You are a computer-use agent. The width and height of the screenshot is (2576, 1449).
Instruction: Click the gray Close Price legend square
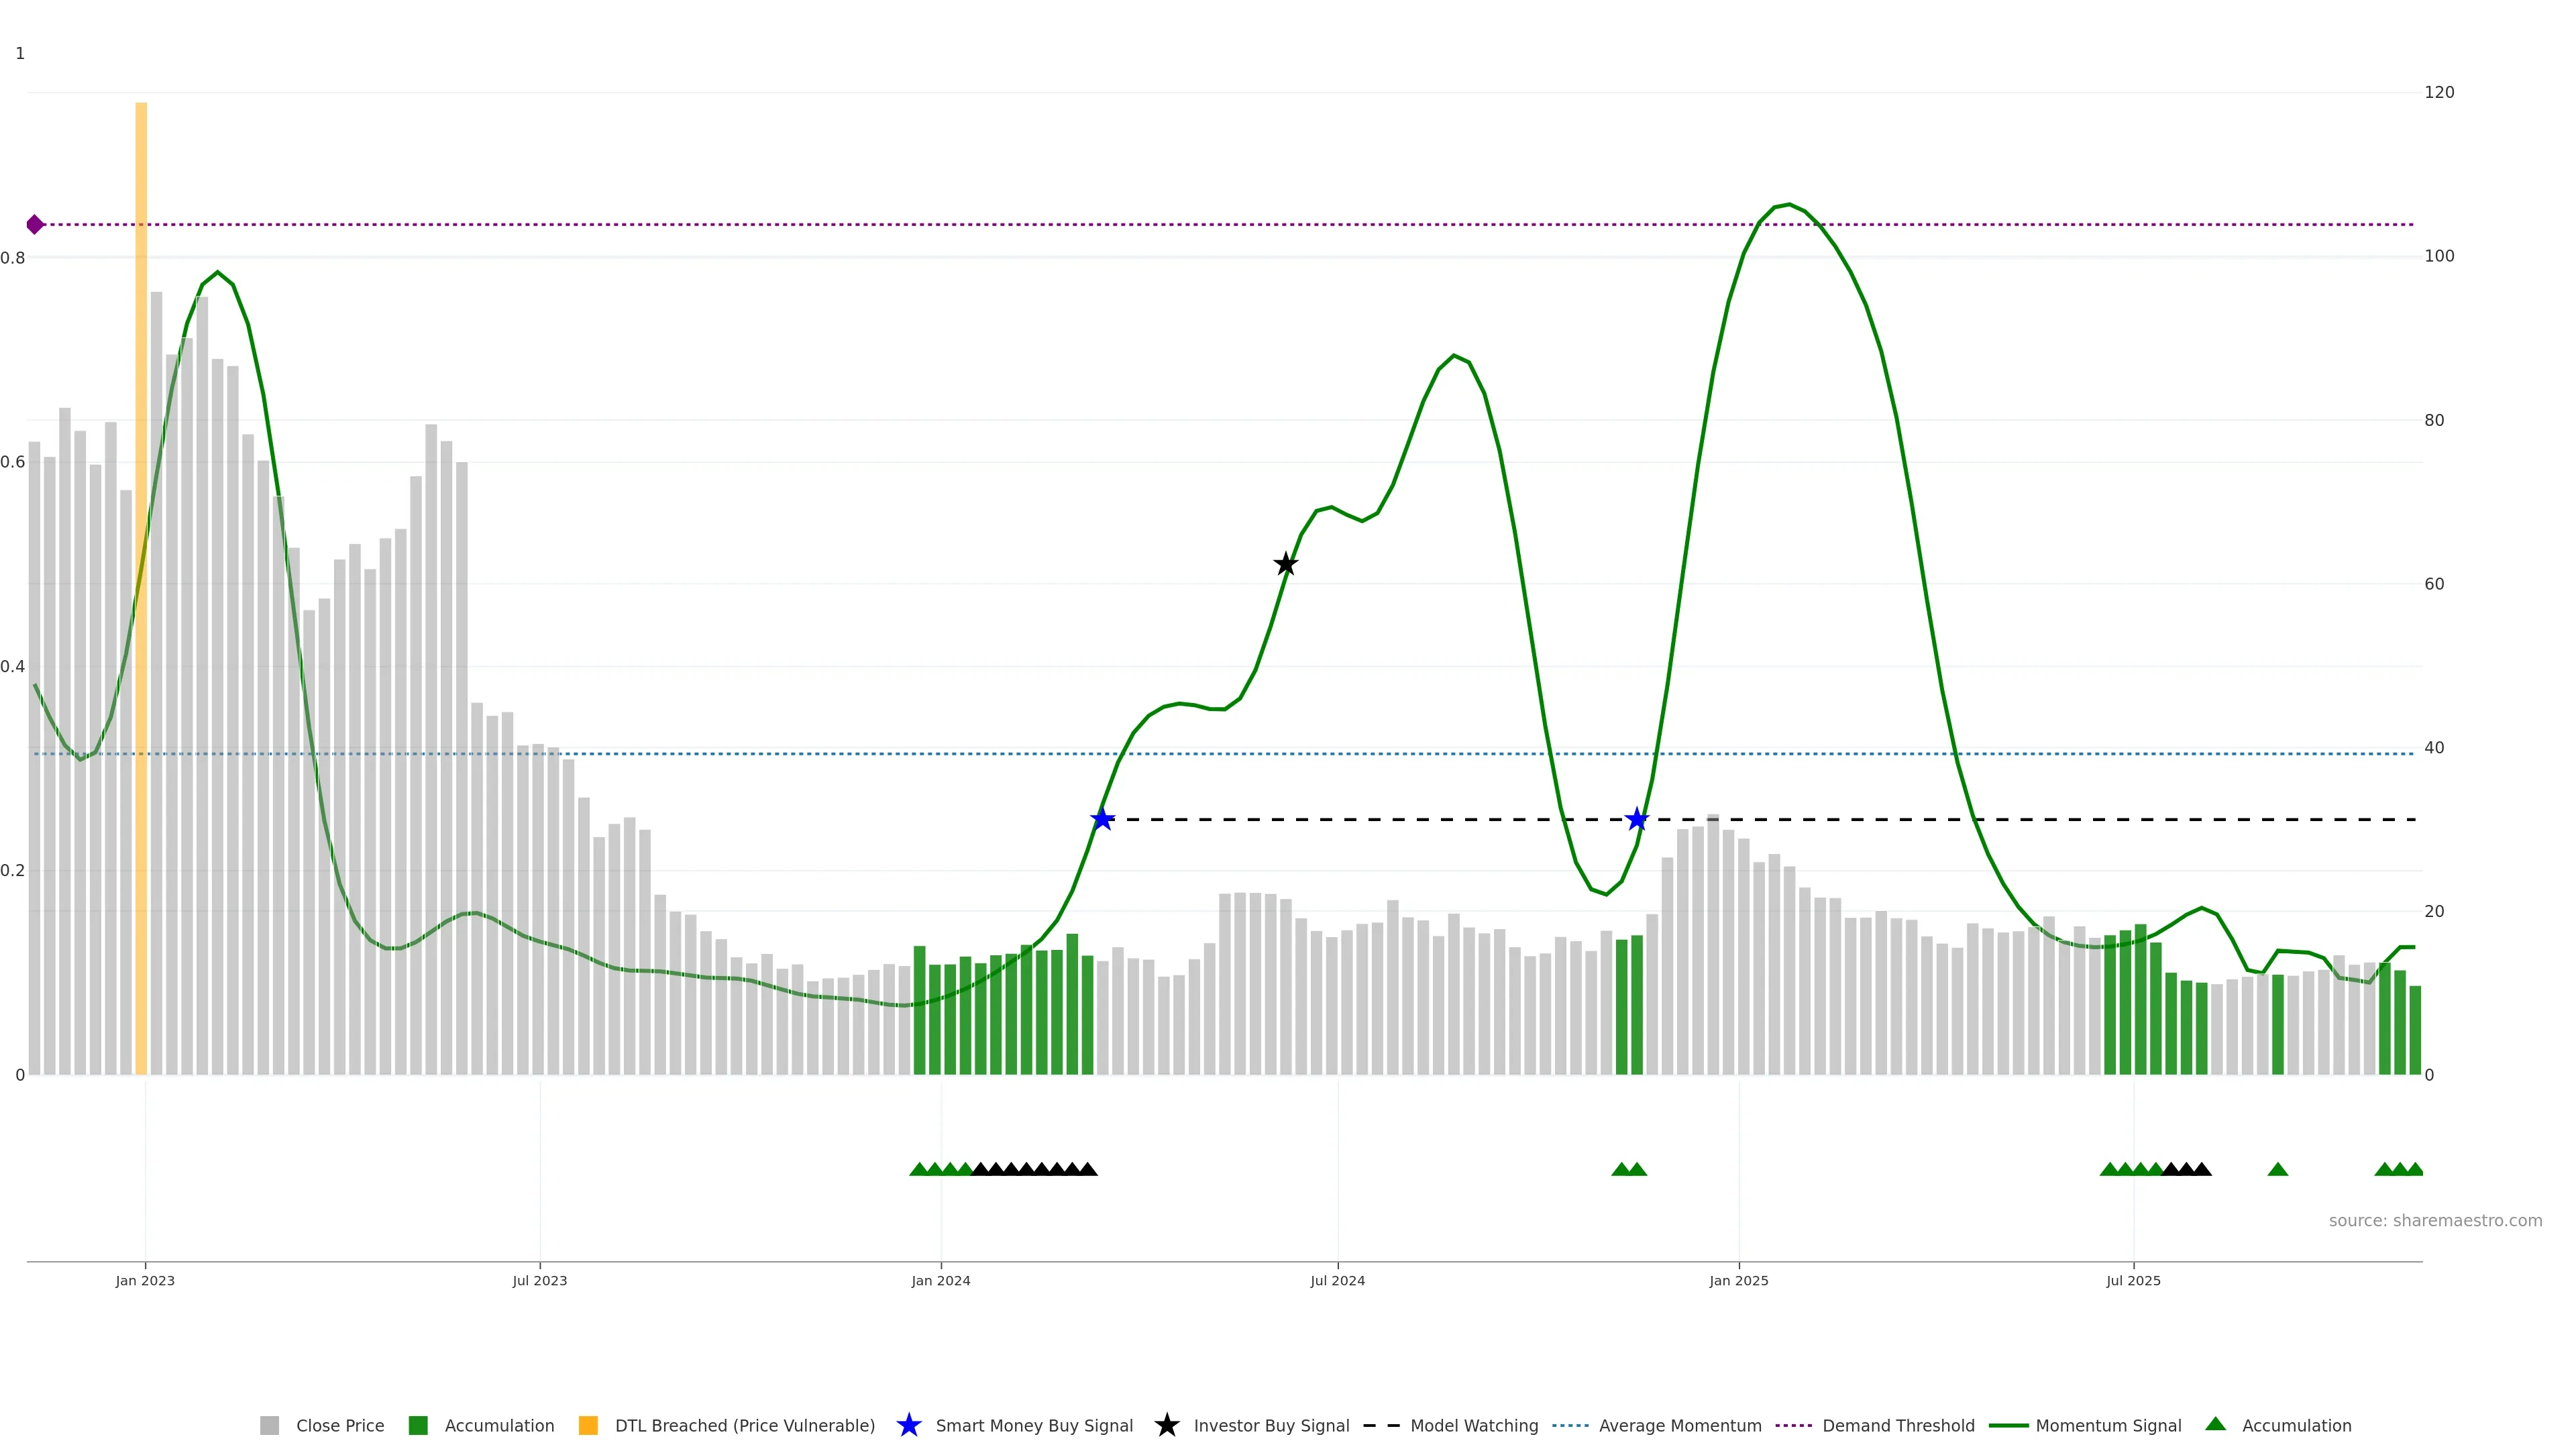(269, 1425)
